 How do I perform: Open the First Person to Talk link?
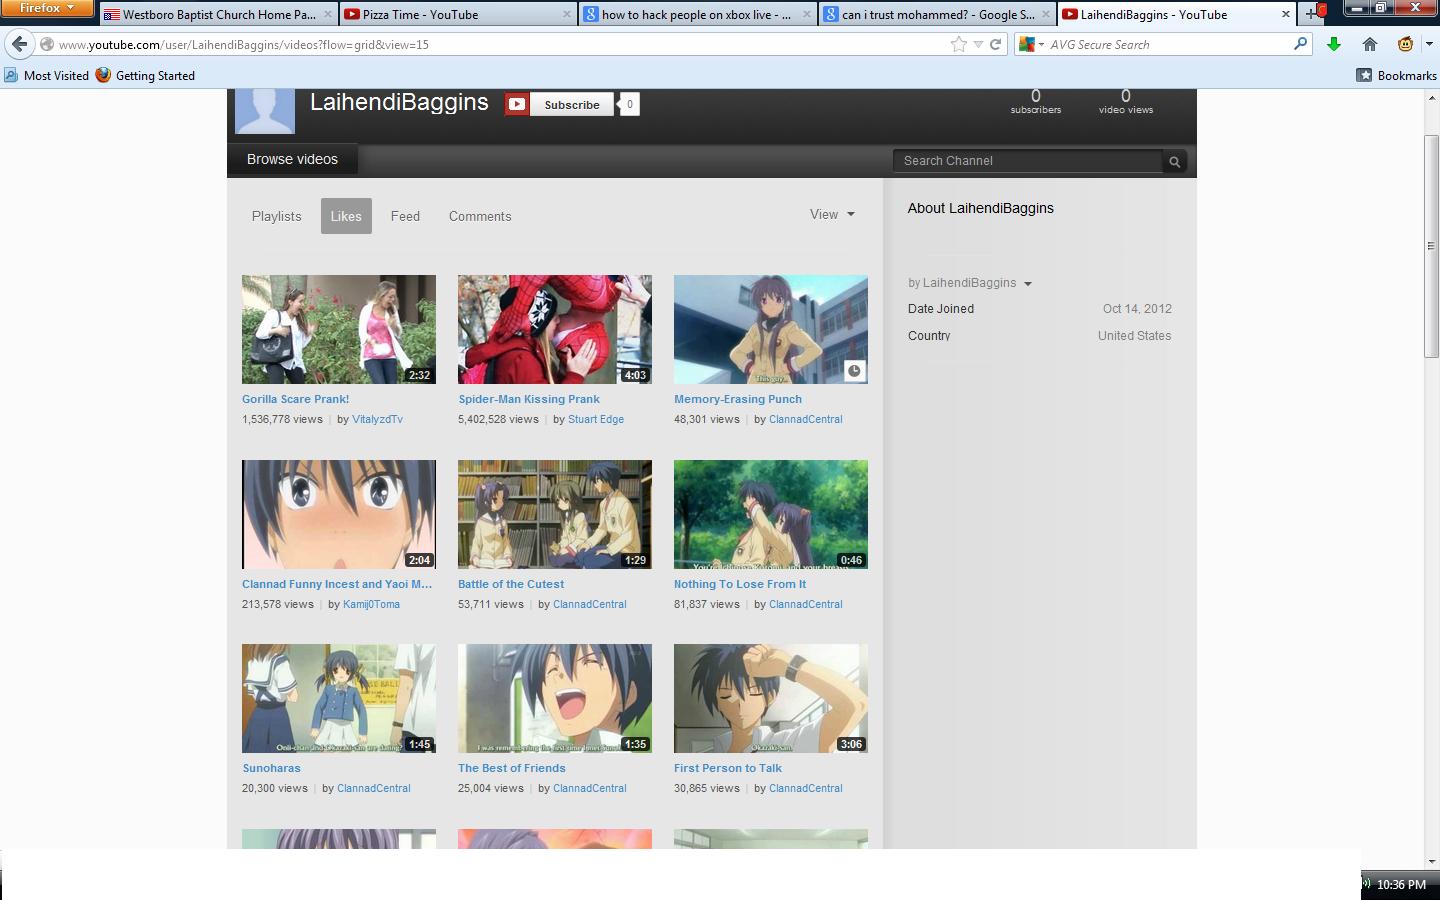pyautogui.click(x=728, y=768)
